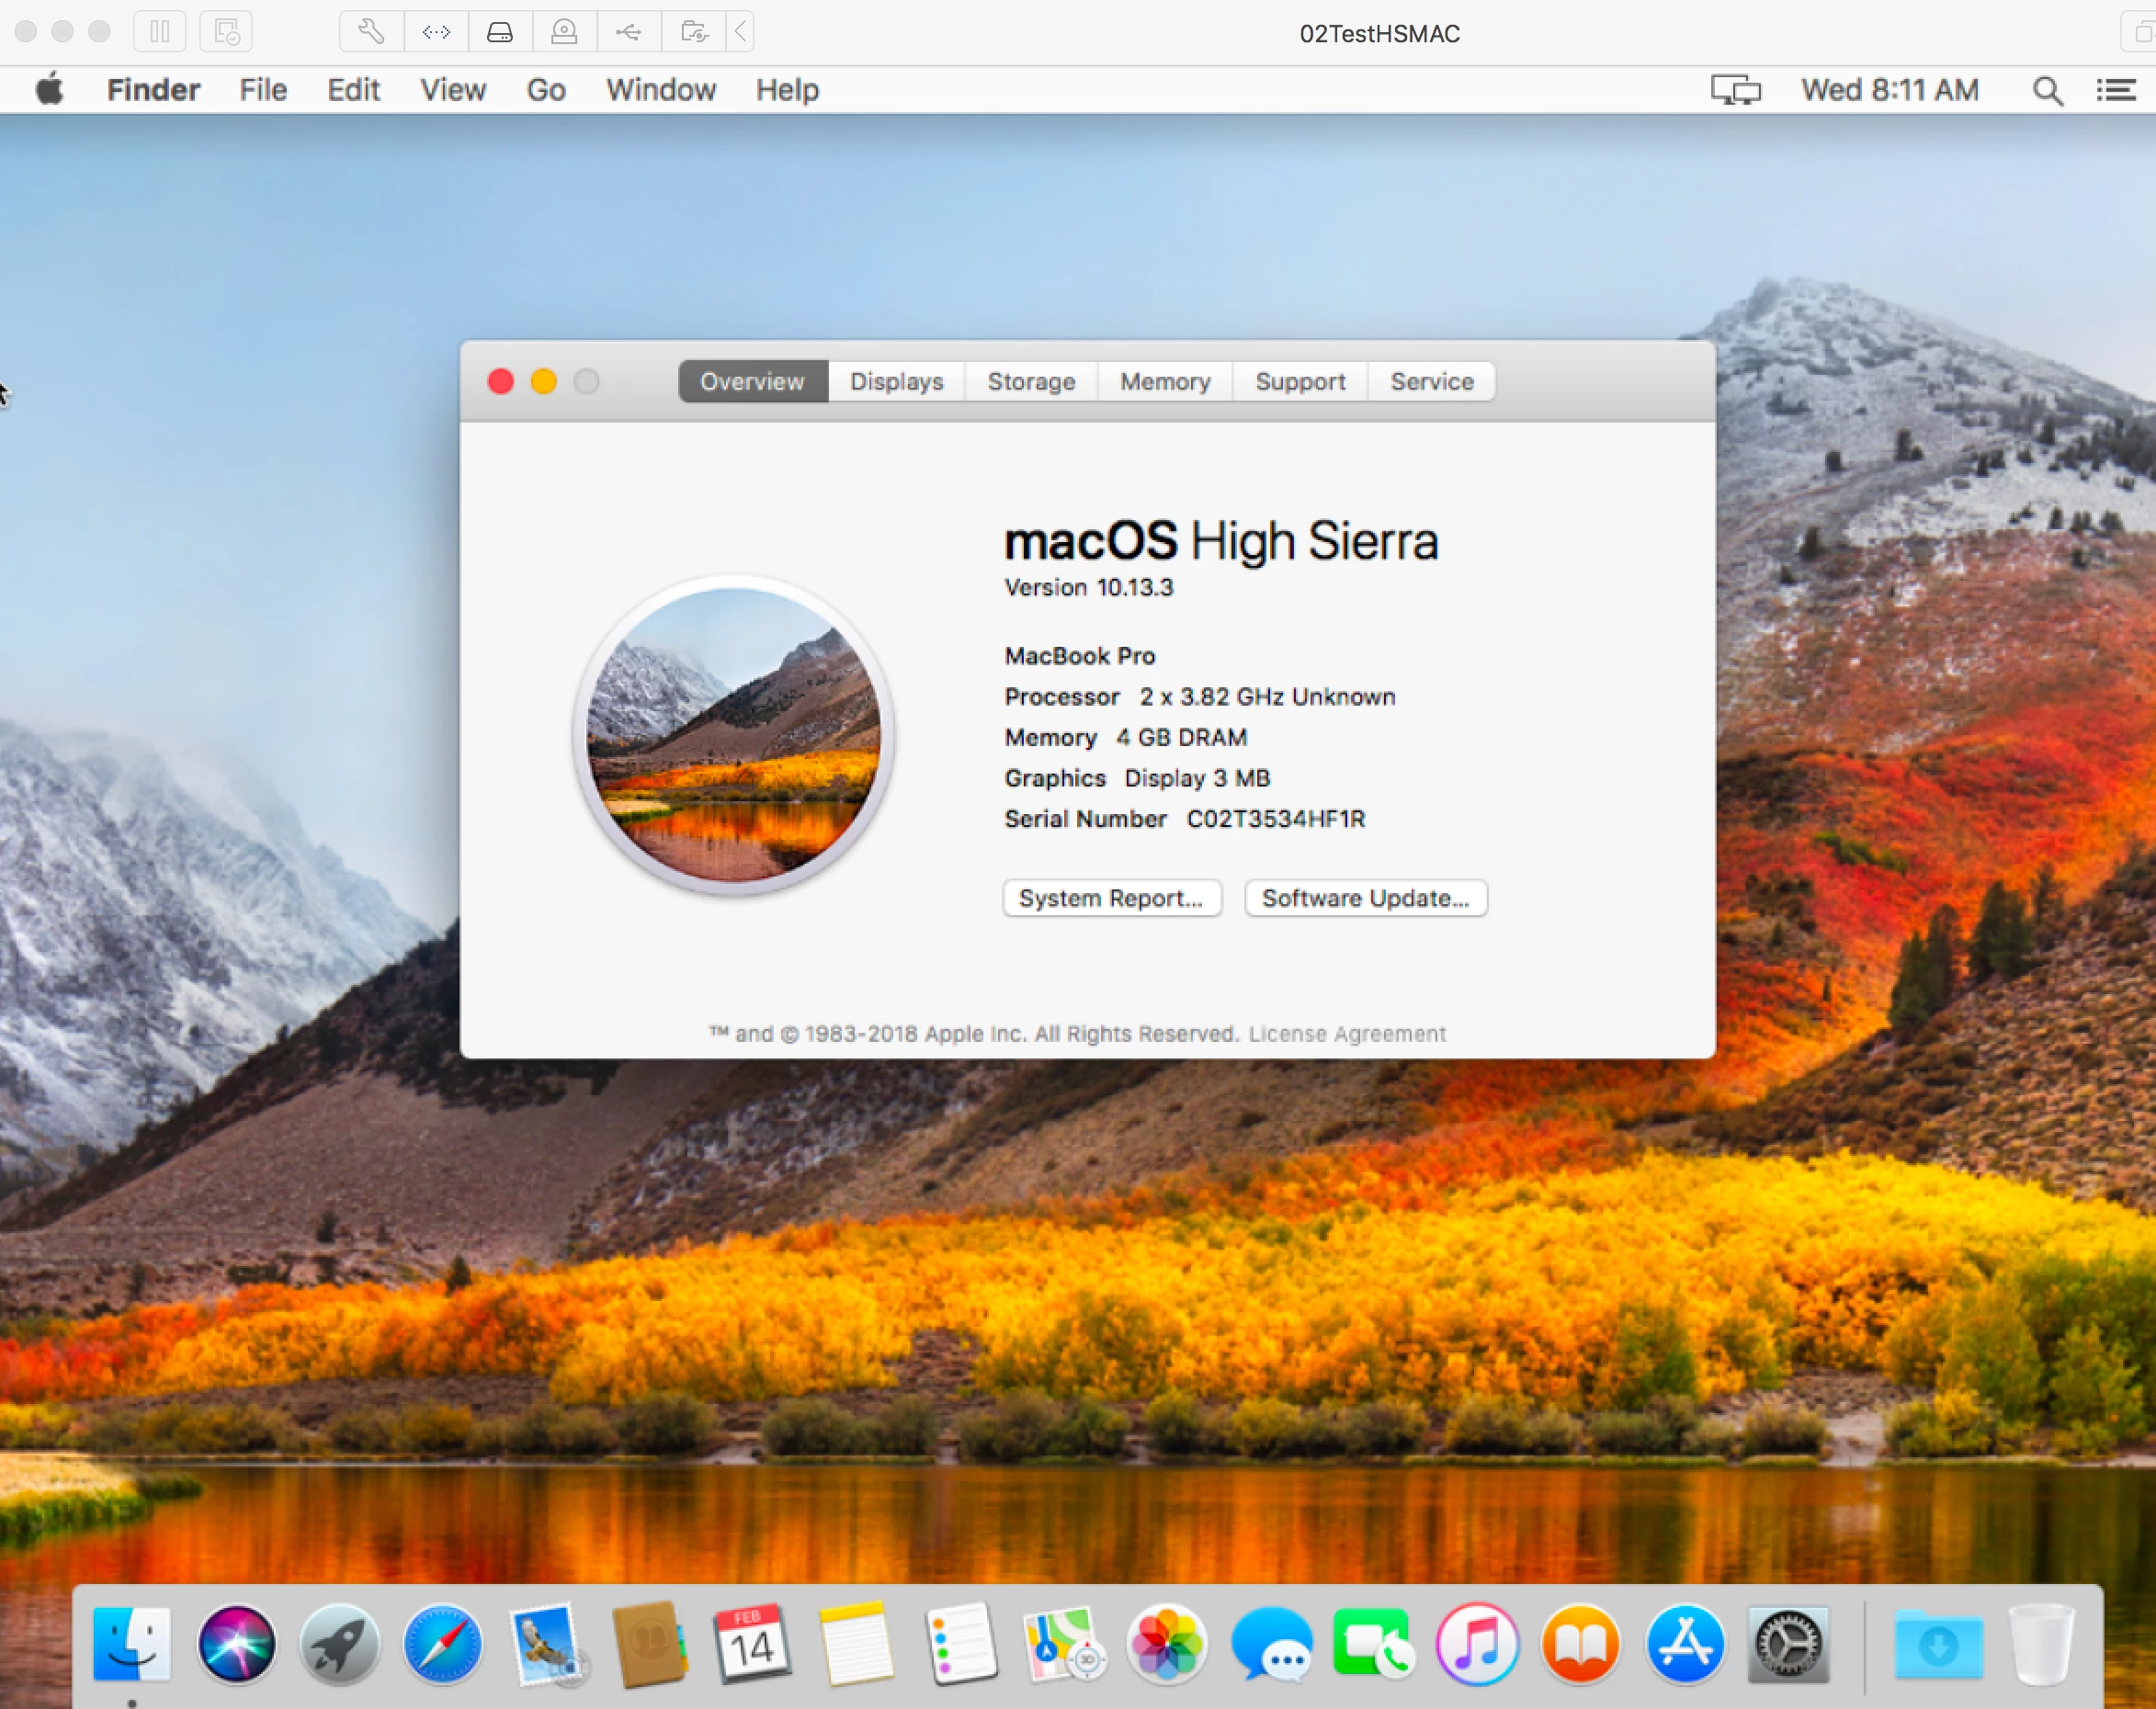This screenshot has width=2156, height=1709.
Task: Open Safari from the Dock
Action: pos(442,1645)
